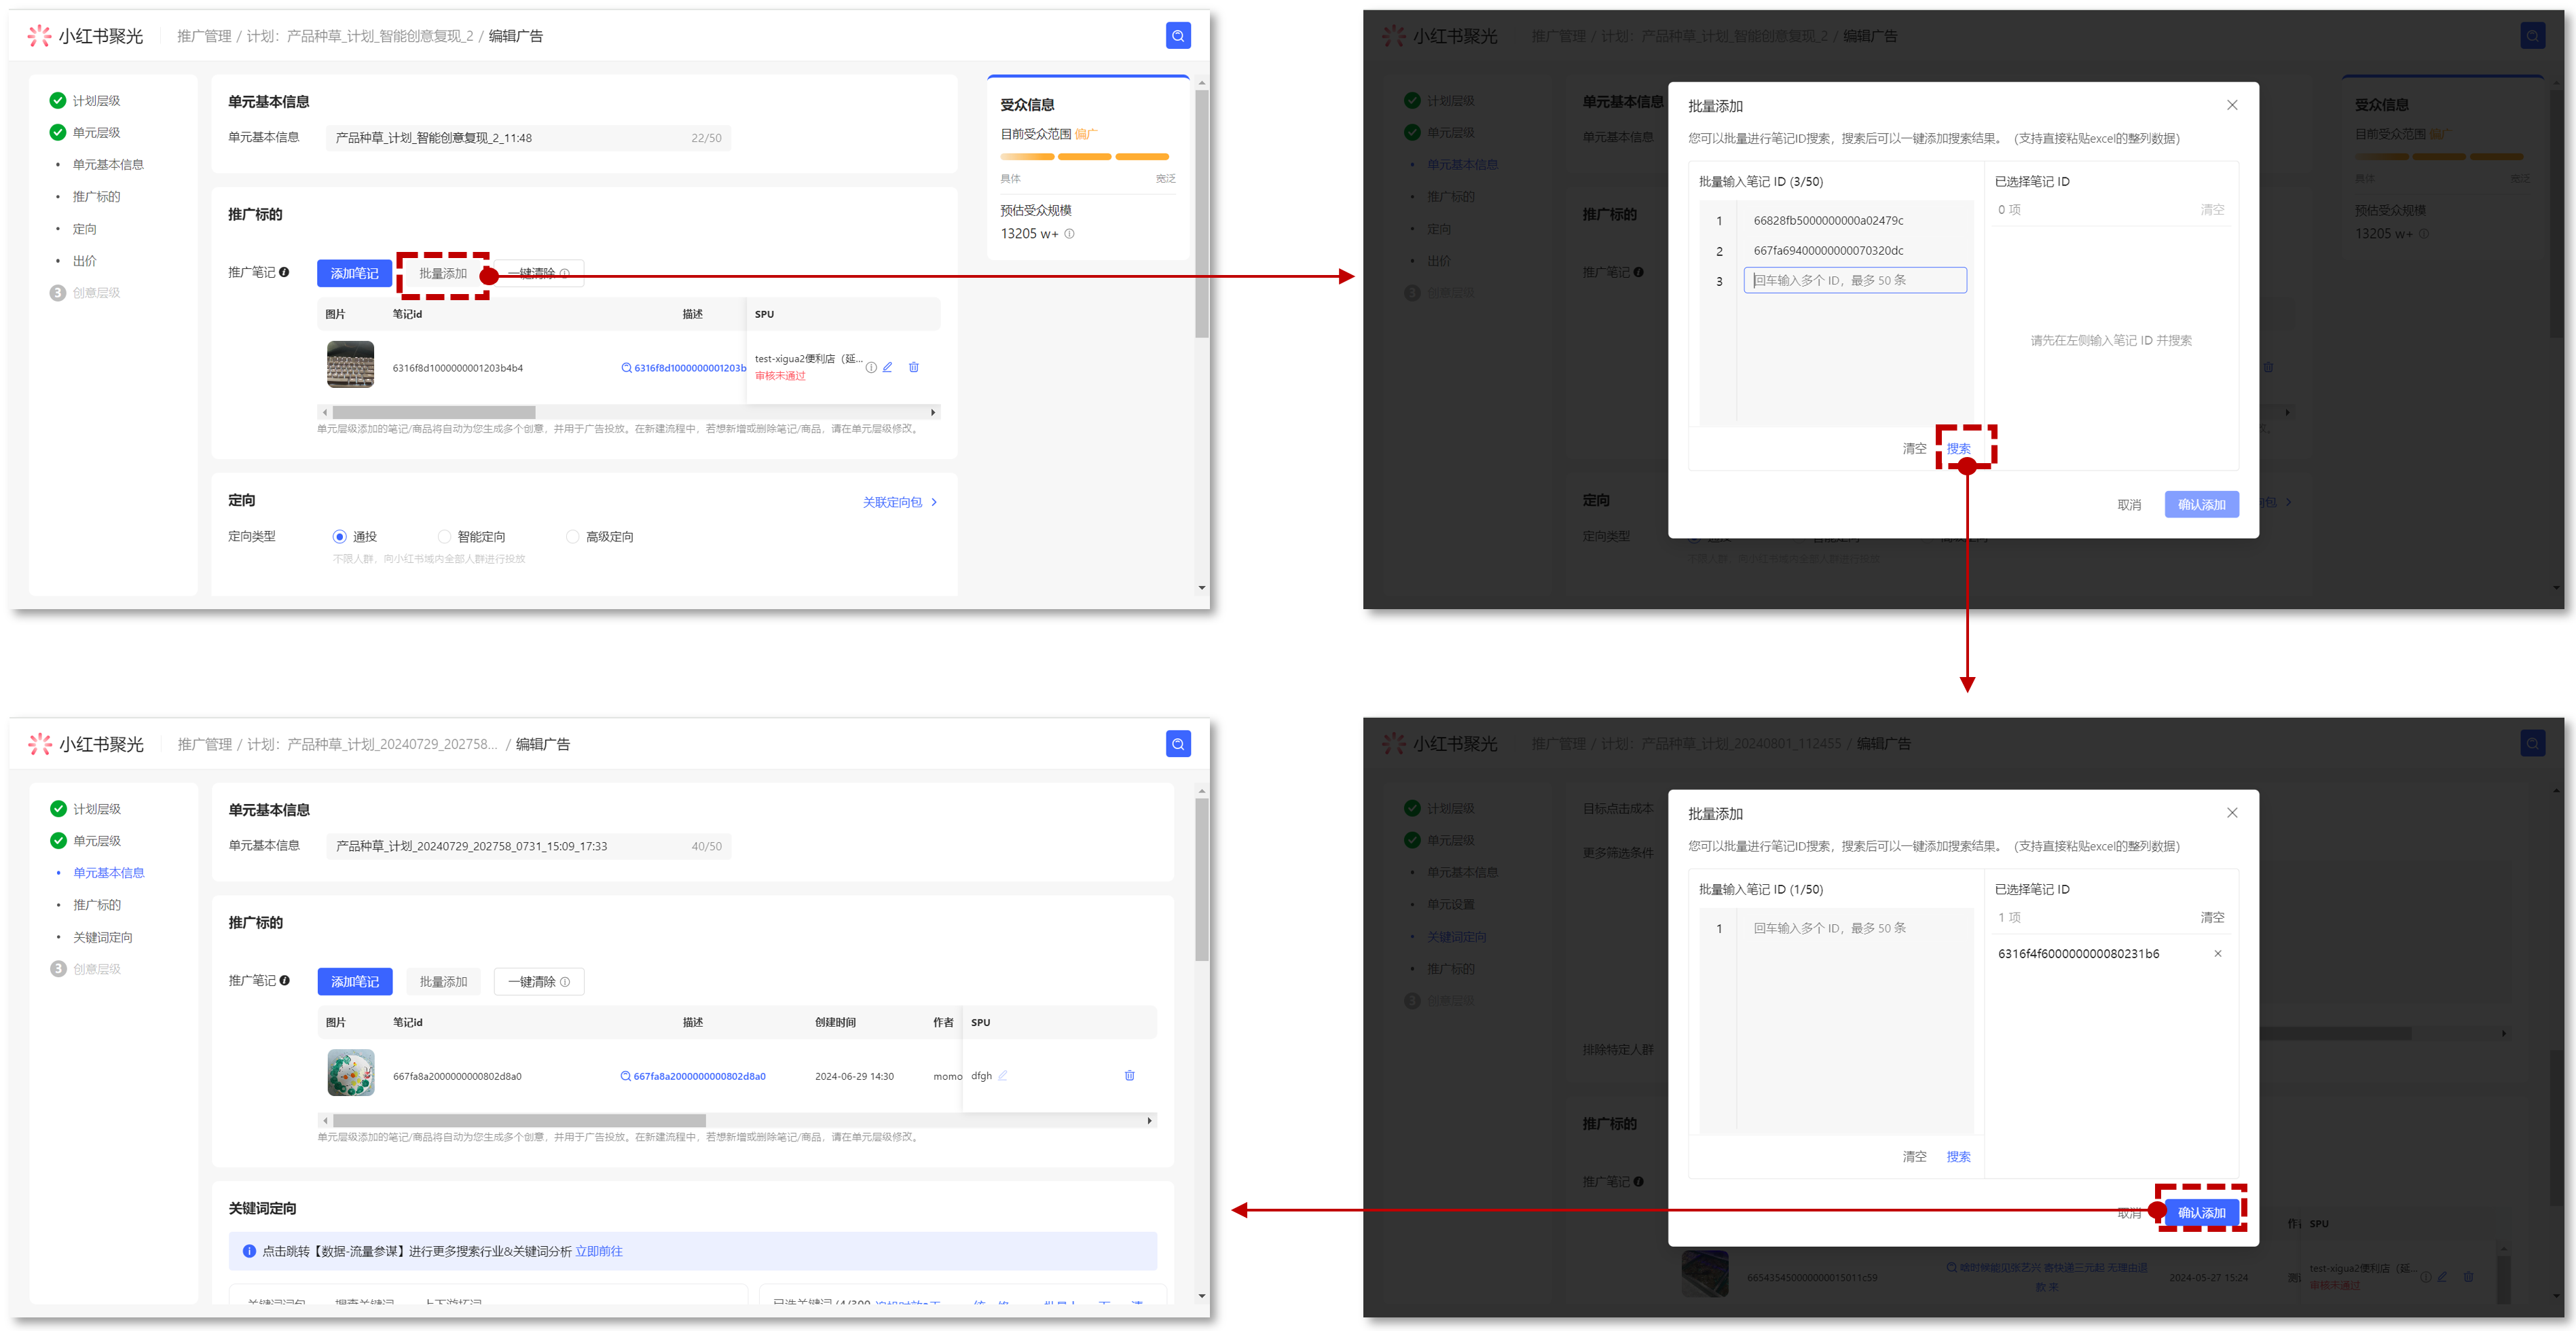This screenshot has height=1331, width=2576.
Task: Click horizontal scrollbar thumb under 6316f8d1 table
Action: coord(434,412)
